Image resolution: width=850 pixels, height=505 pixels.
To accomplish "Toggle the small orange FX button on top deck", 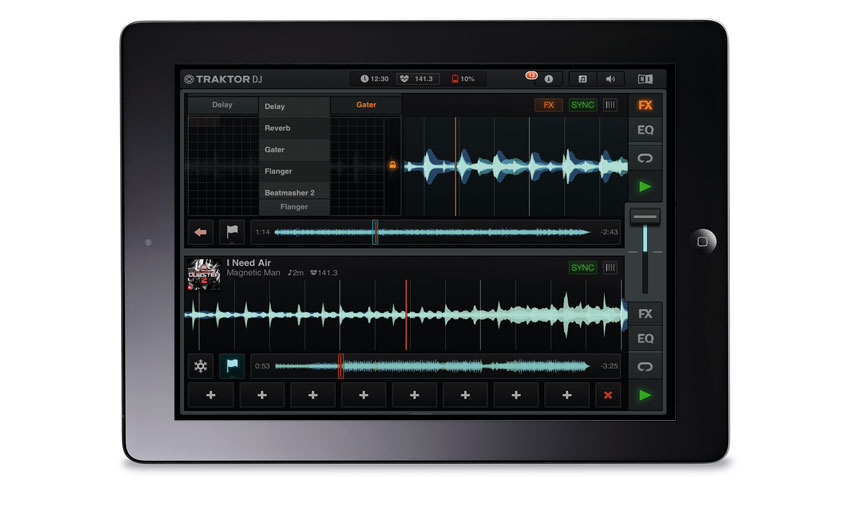I will tap(549, 105).
